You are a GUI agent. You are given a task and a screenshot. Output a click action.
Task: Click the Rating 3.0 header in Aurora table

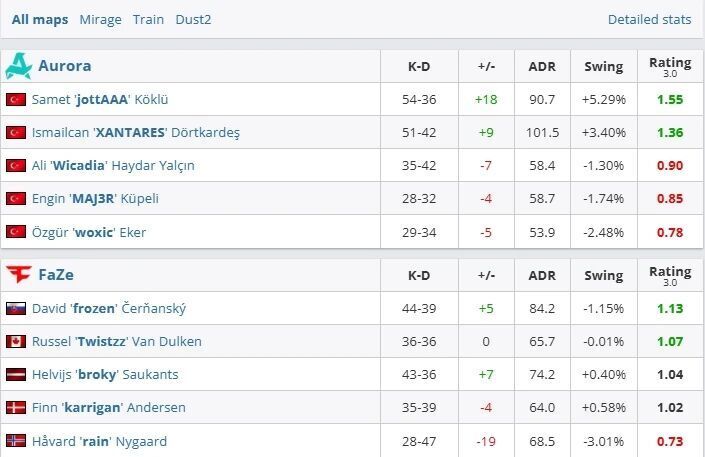(x=669, y=66)
